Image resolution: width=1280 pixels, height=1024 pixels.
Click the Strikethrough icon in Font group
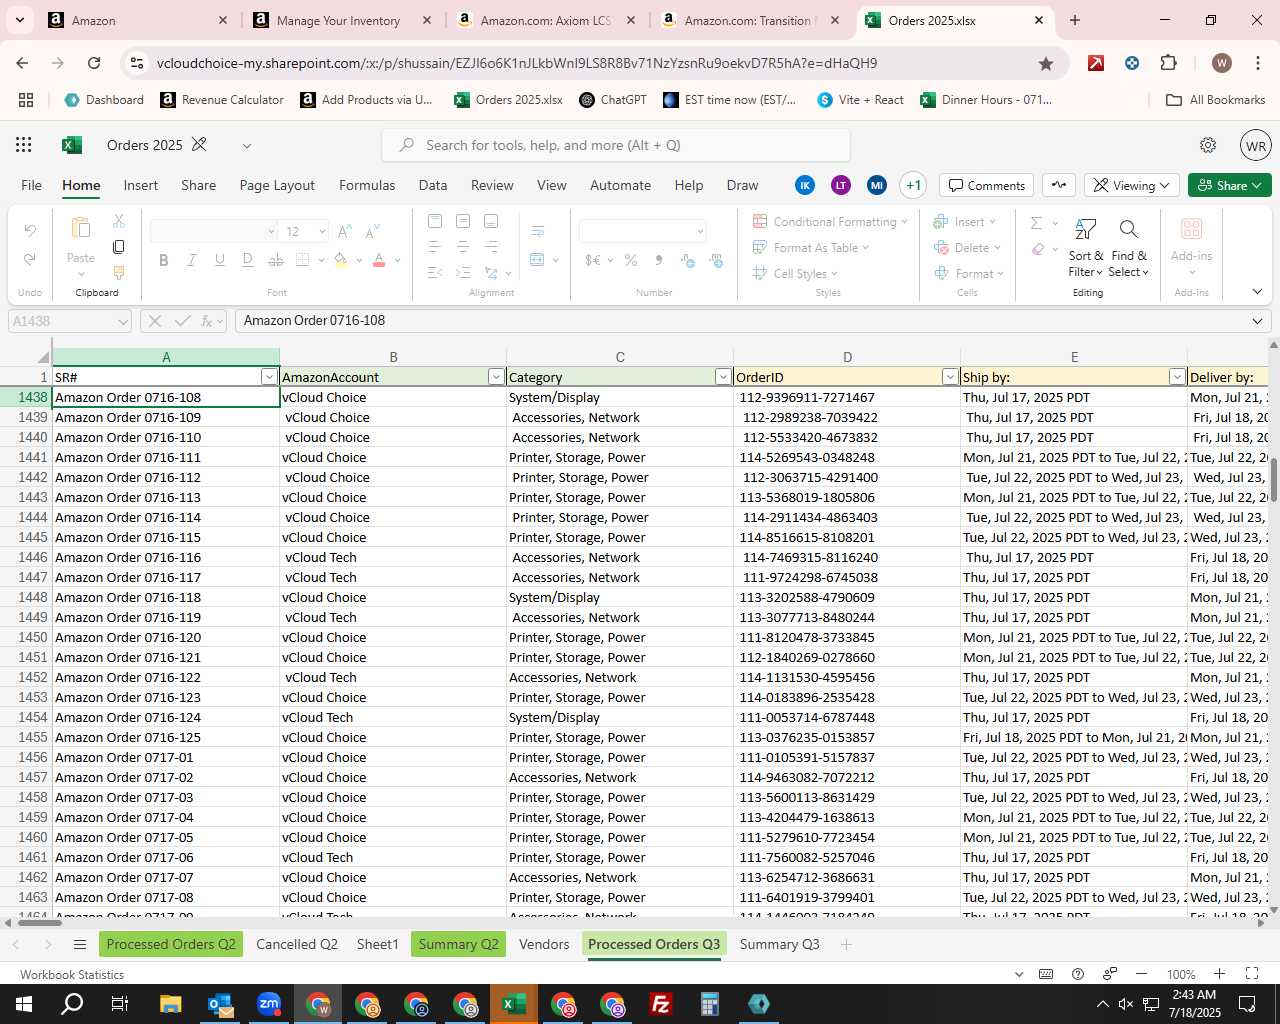276,260
